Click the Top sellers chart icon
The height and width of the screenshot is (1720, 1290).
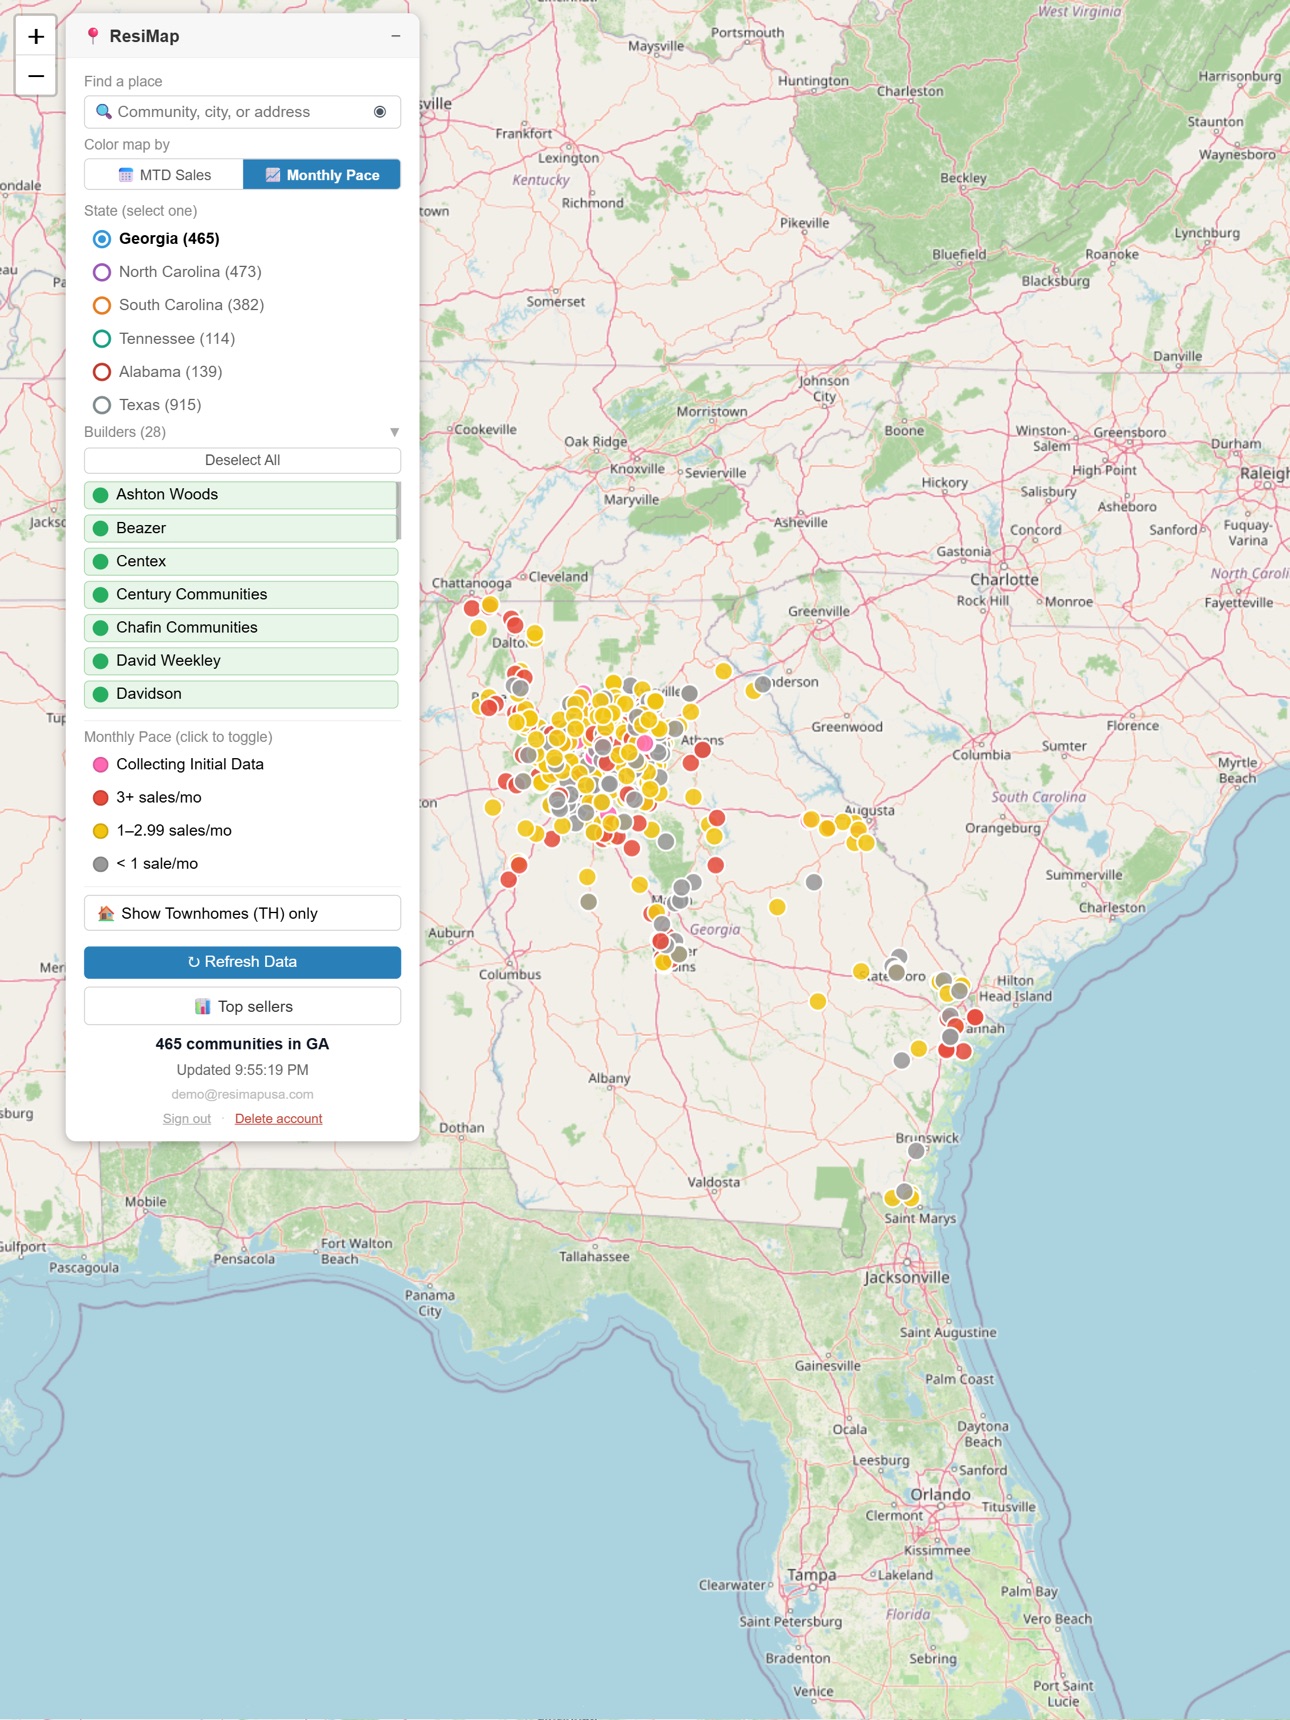tap(203, 1006)
